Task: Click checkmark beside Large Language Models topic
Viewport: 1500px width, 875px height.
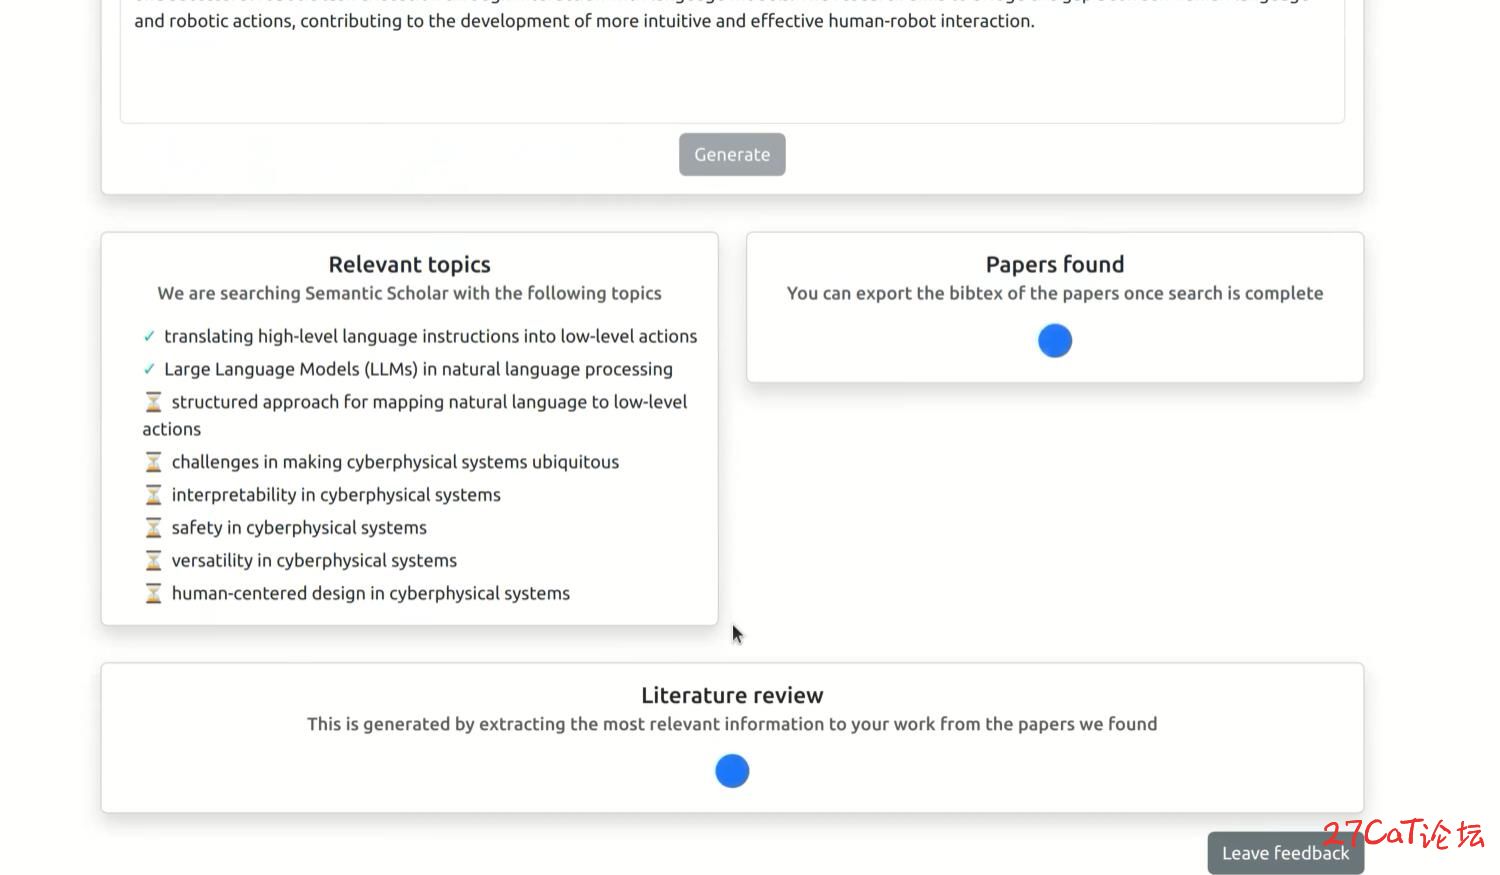Action: [149, 369]
